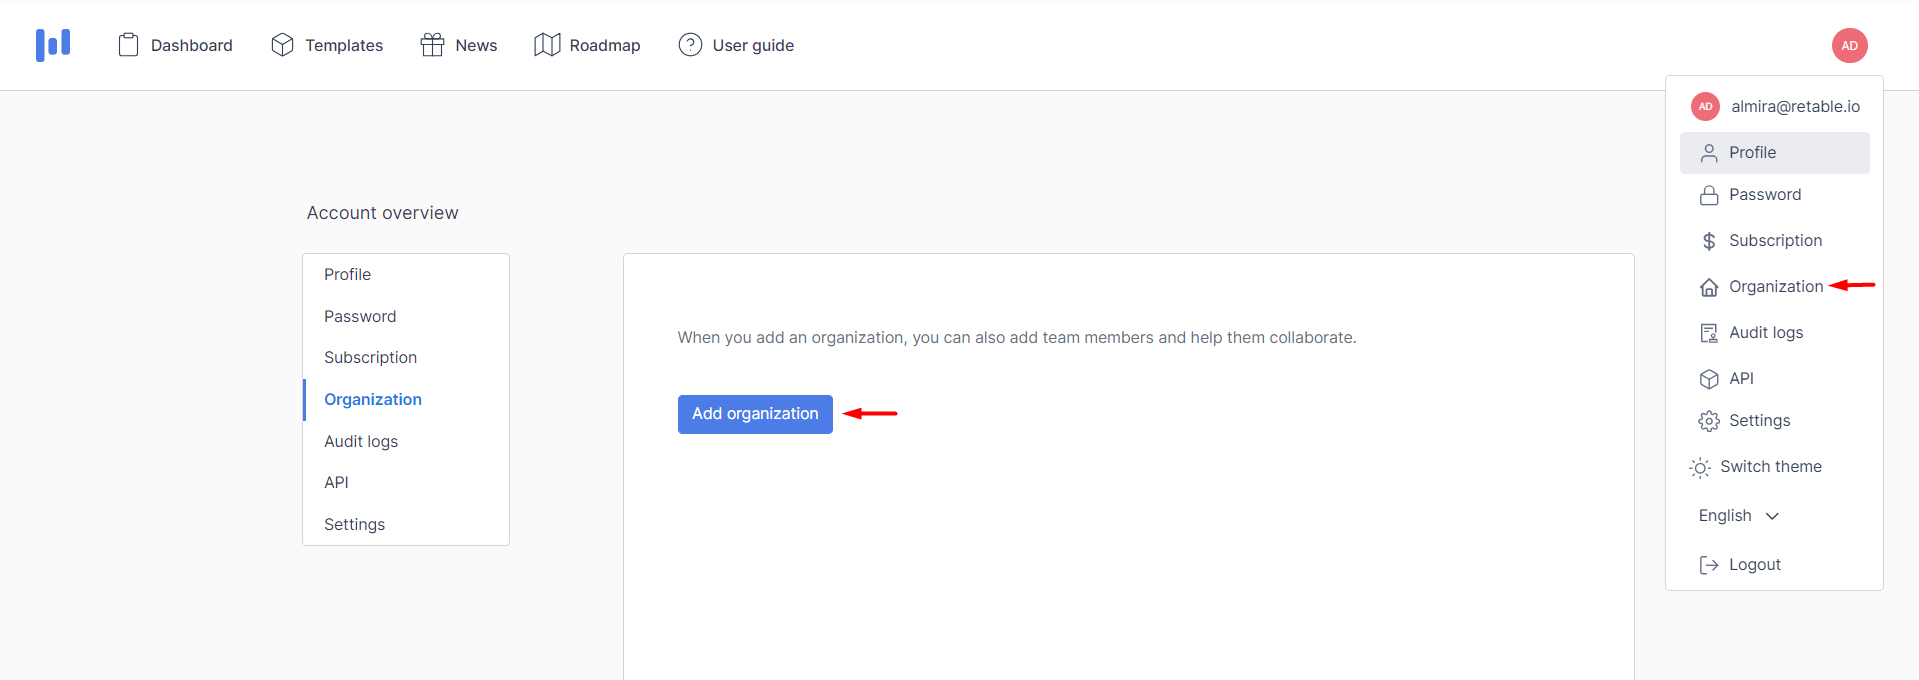Click the Audit logs icon in dropdown

1709,333
